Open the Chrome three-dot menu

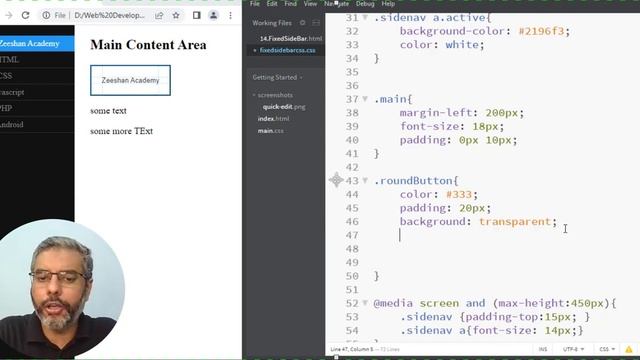point(230,16)
